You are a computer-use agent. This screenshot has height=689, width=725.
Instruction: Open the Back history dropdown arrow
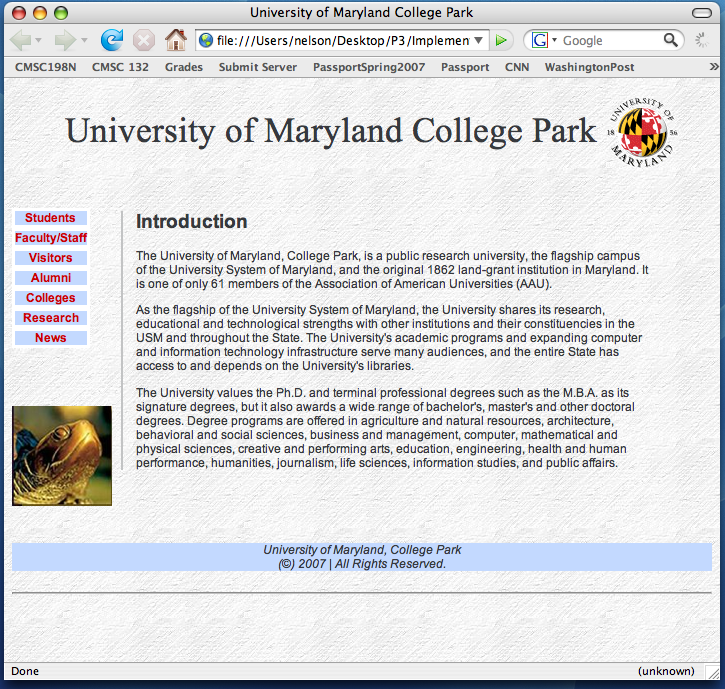[38, 40]
